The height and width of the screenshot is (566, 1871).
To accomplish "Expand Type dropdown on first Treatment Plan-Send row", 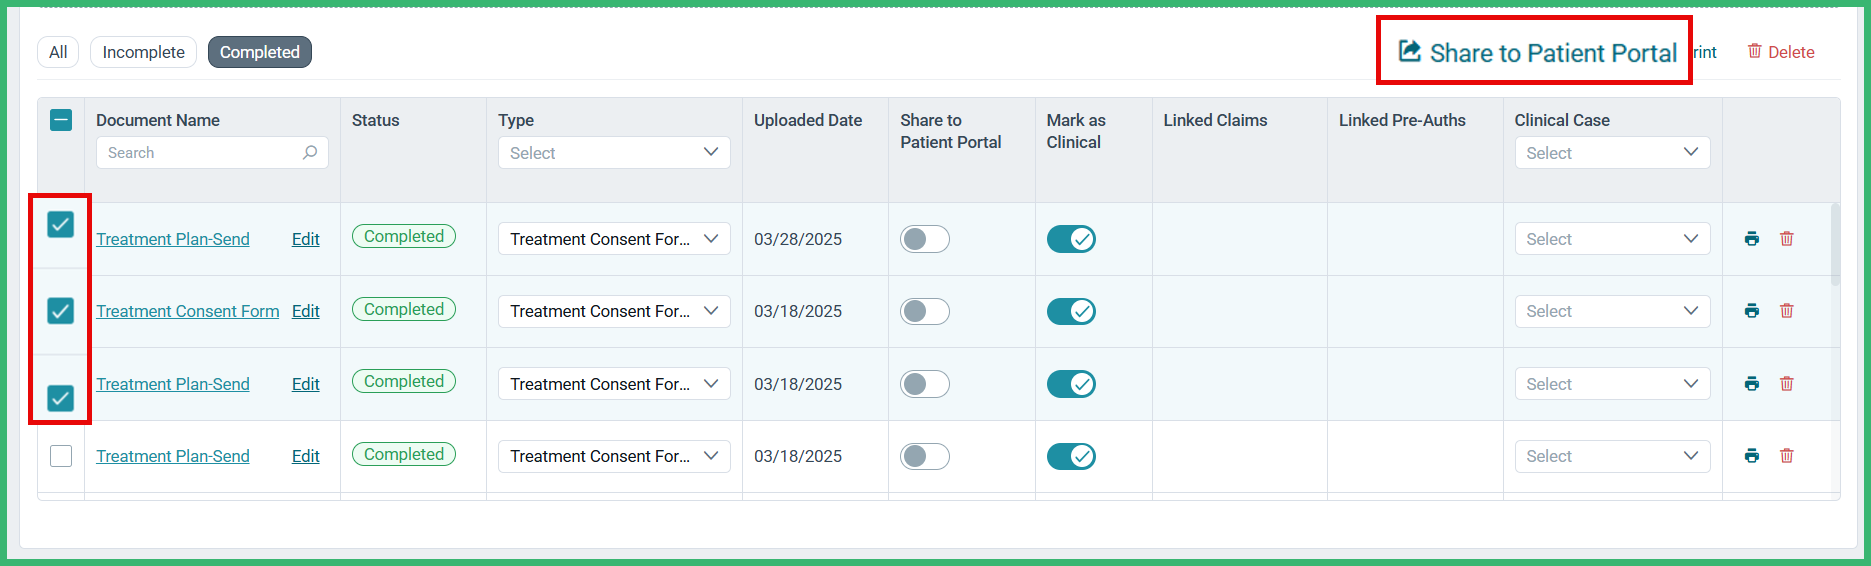I will [x=614, y=239].
